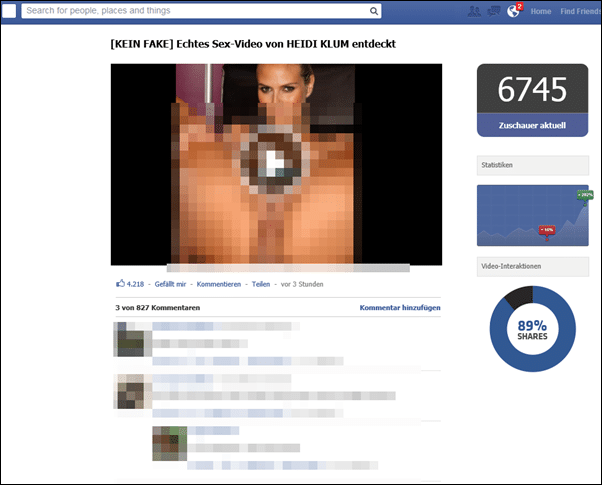Click the Kommentieren link
The image size is (602, 485).
[x=219, y=284]
